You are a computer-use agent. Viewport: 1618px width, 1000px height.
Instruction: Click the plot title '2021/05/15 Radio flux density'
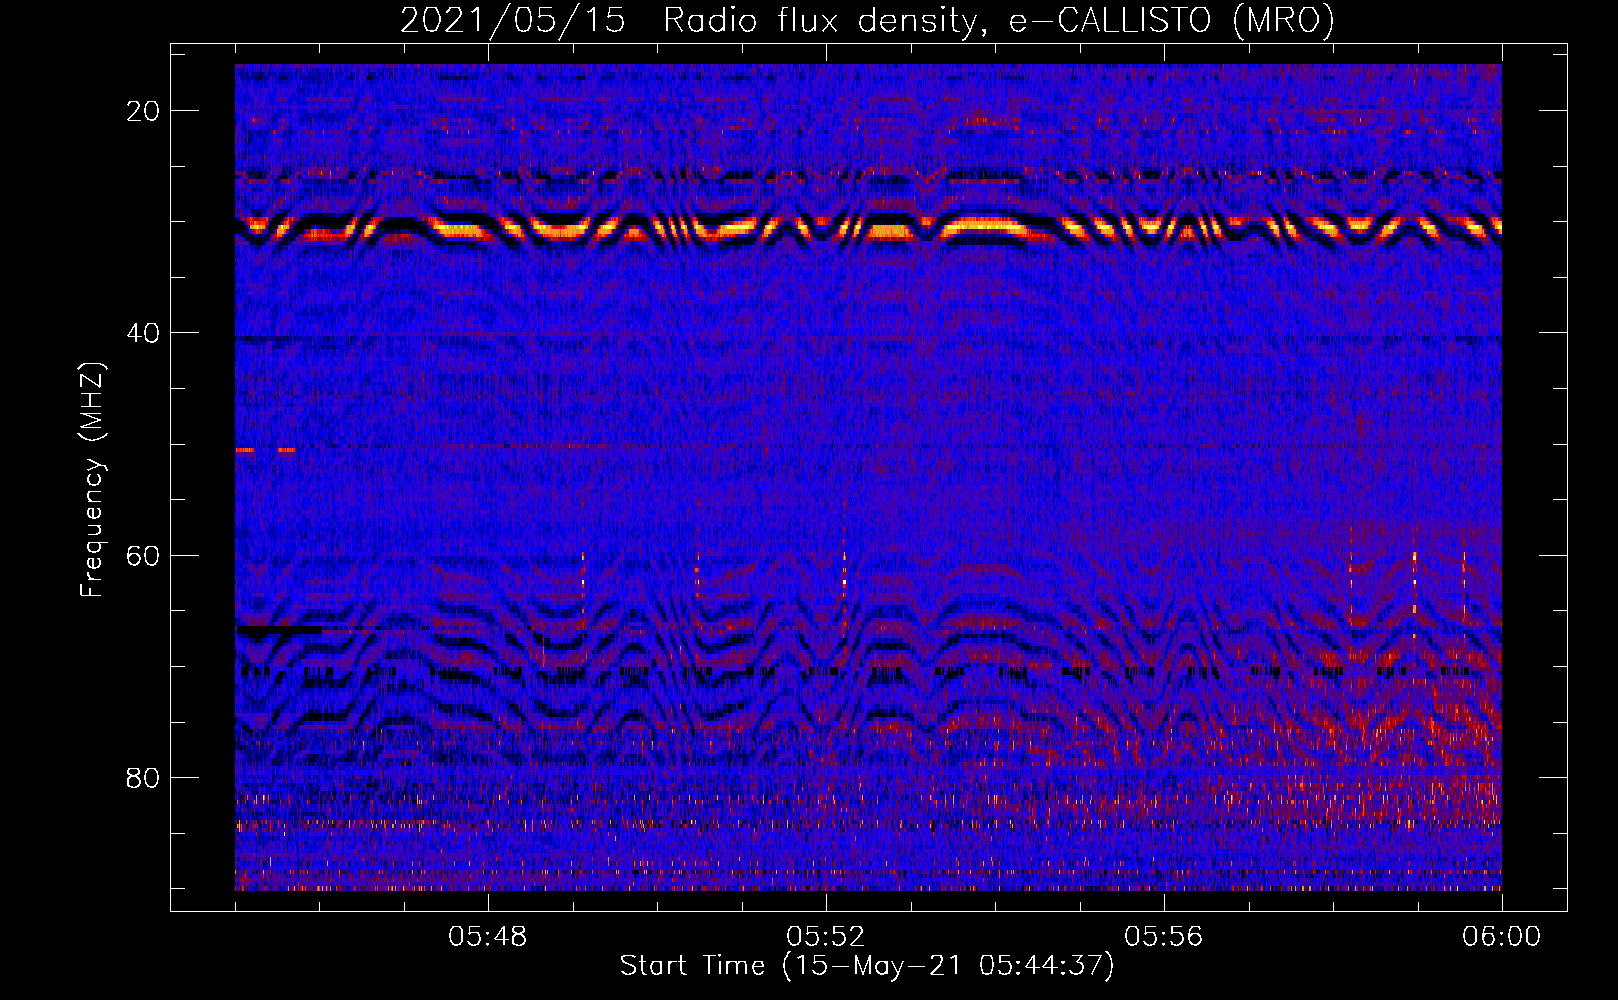point(867,20)
